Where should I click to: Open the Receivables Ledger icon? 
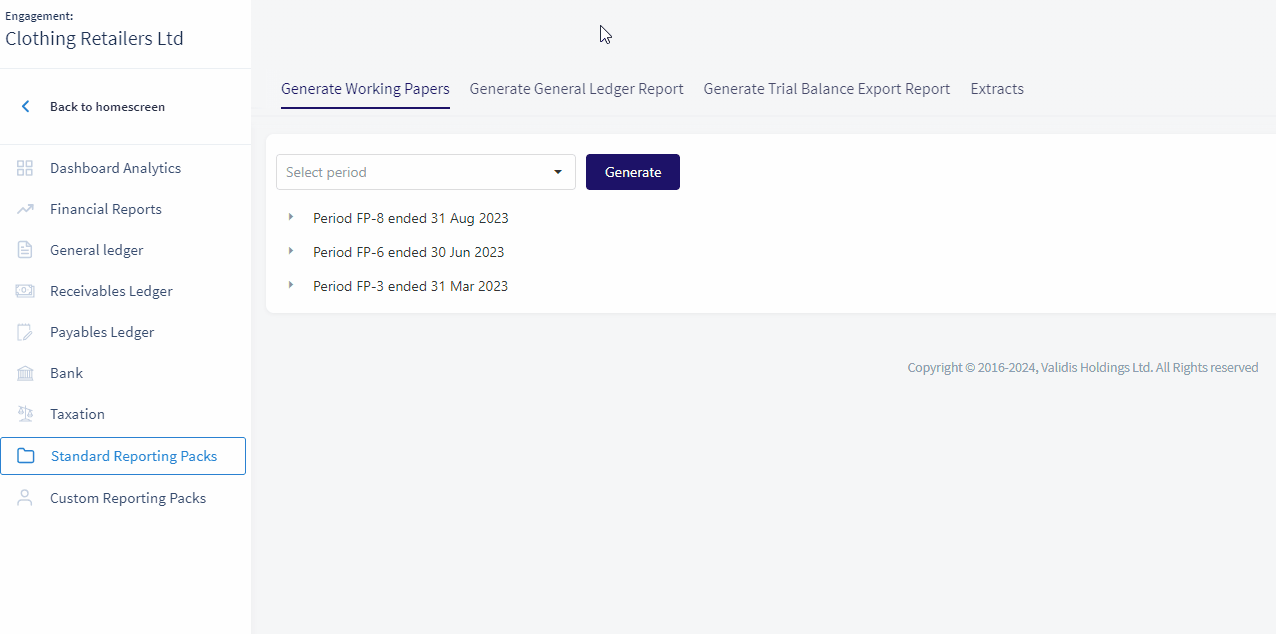click(24, 290)
